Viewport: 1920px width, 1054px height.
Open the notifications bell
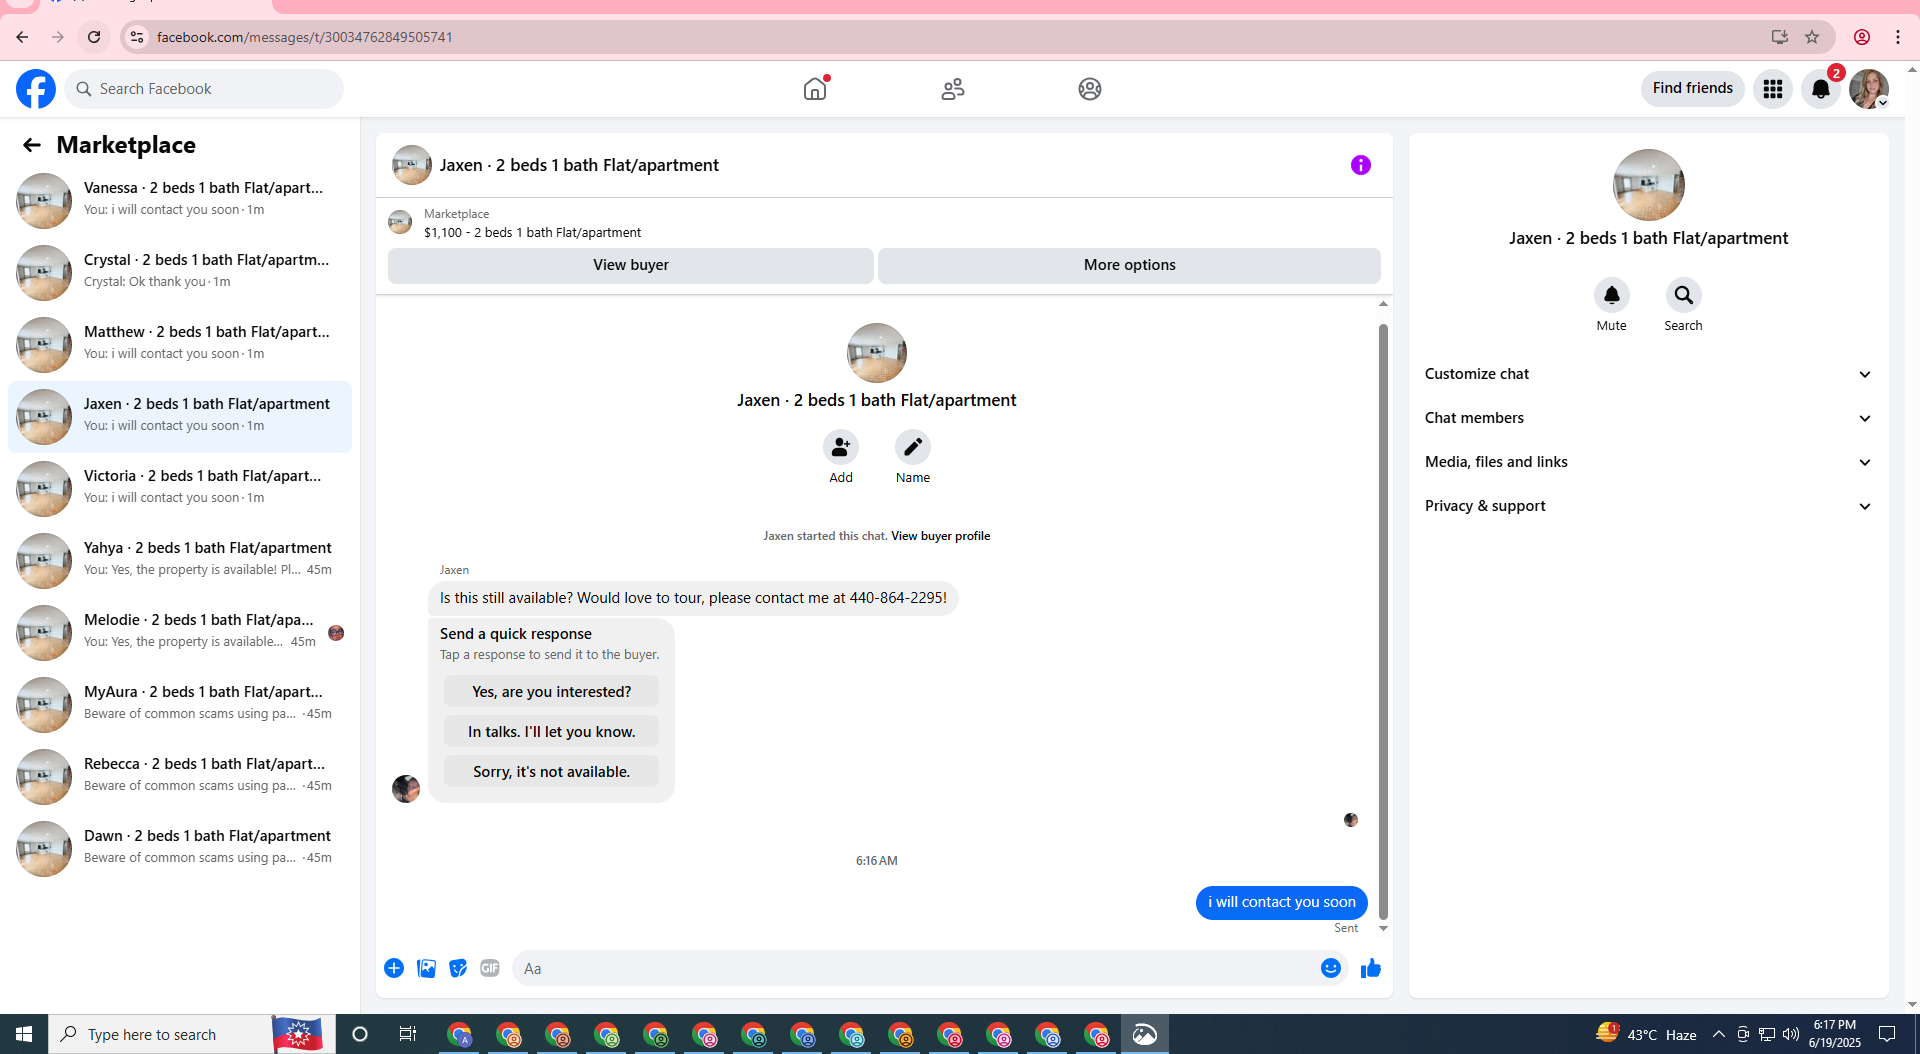pos(1821,89)
